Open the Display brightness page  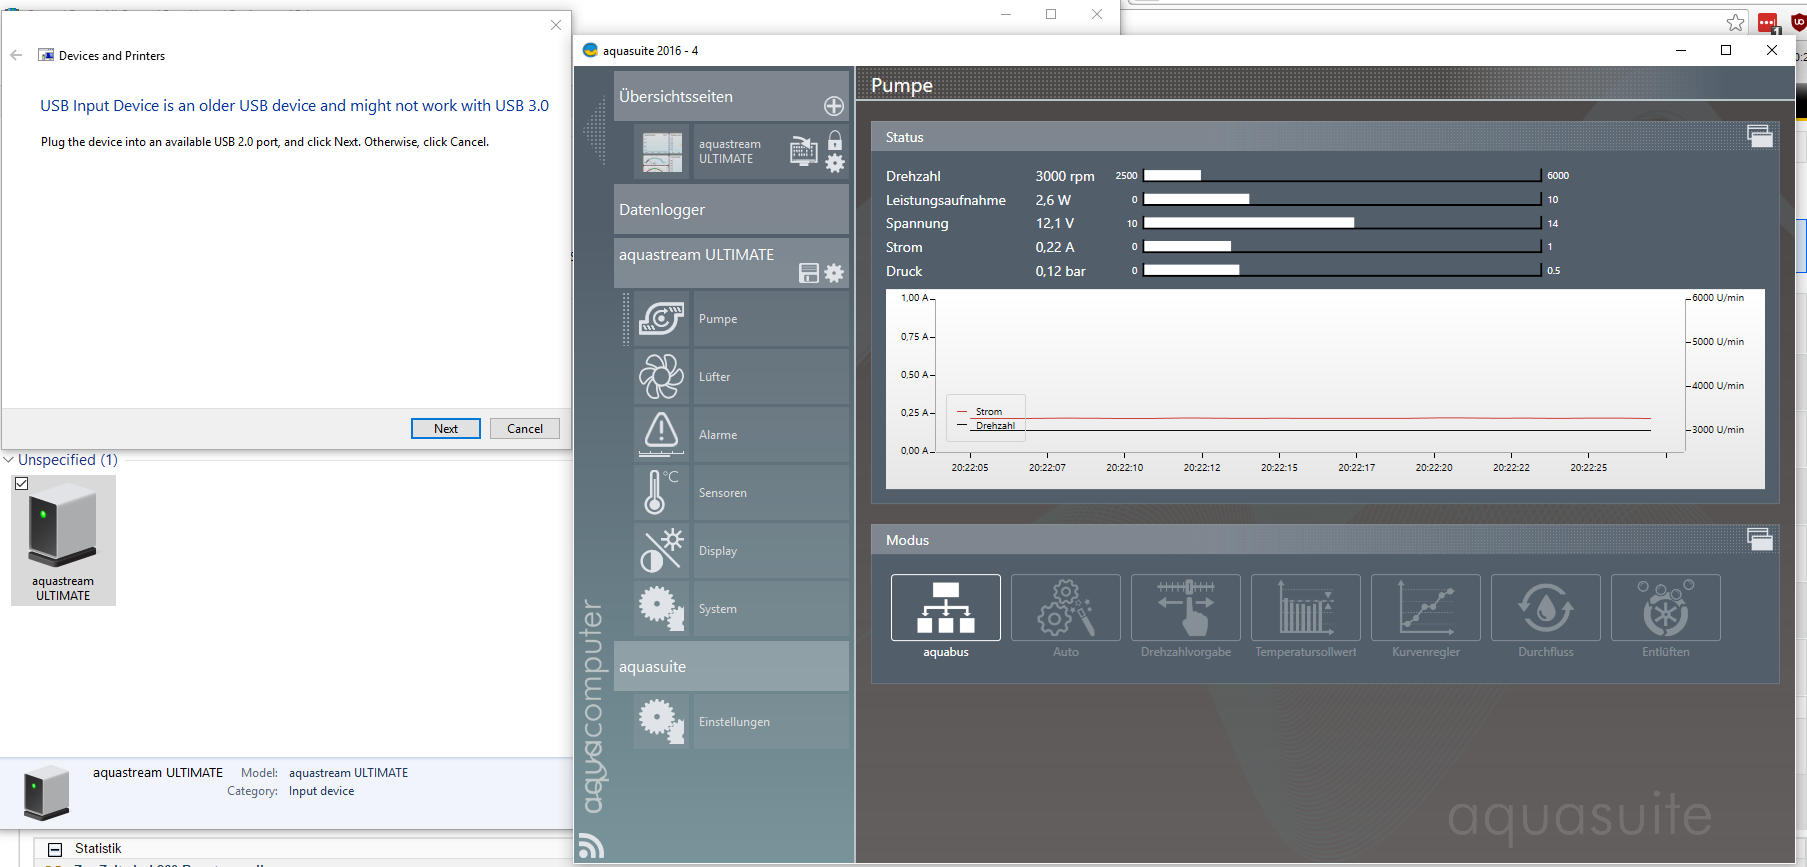point(661,551)
